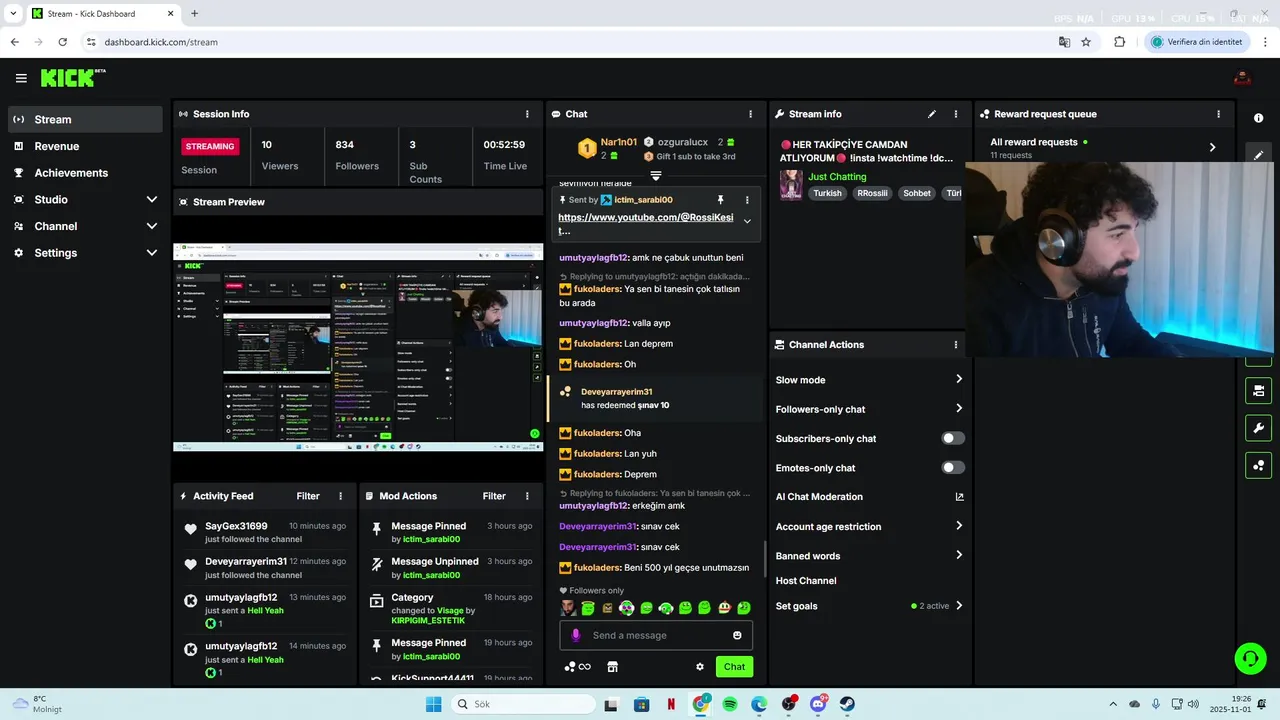
Task: Open pinned message three-dot menu
Action: [746, 200]
